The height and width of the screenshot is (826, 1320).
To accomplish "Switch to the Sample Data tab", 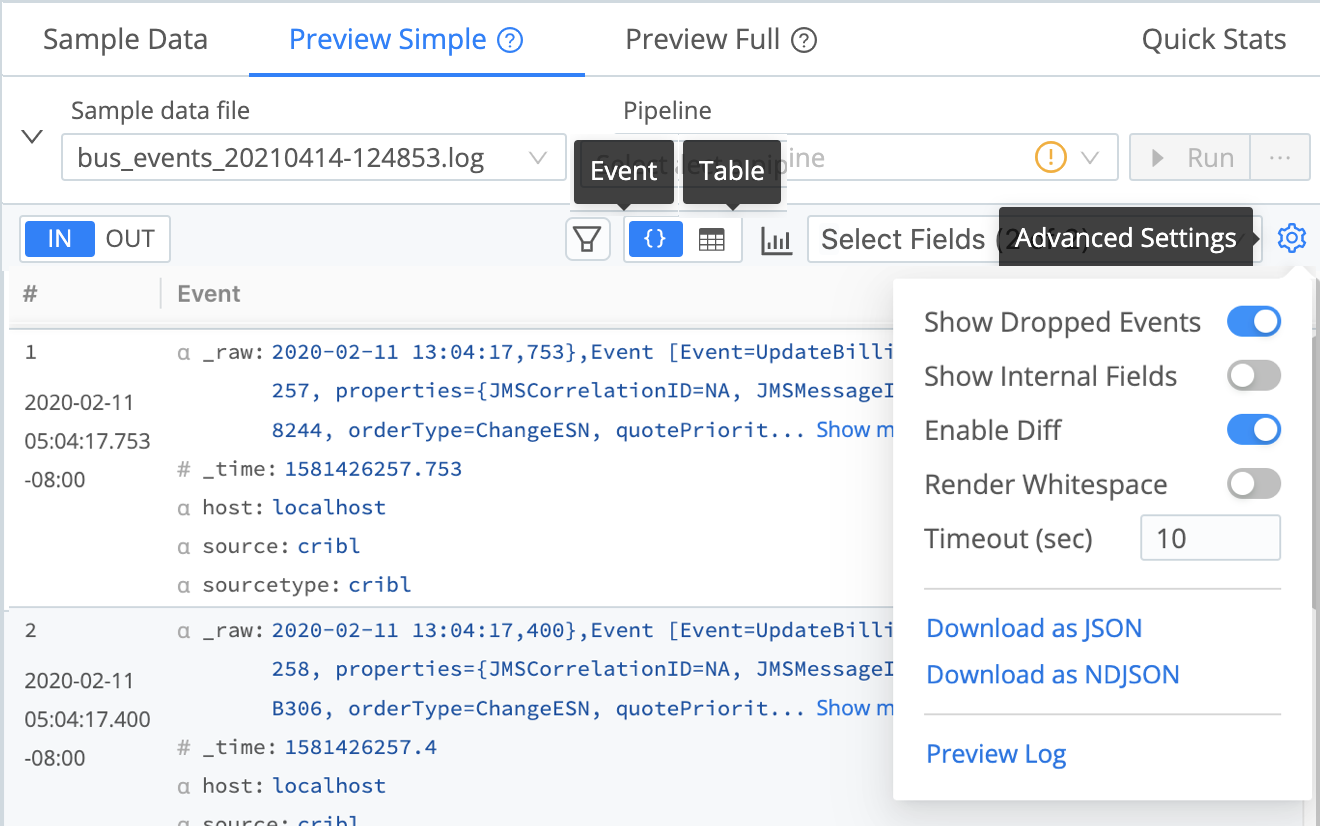I will coord(125,40).
